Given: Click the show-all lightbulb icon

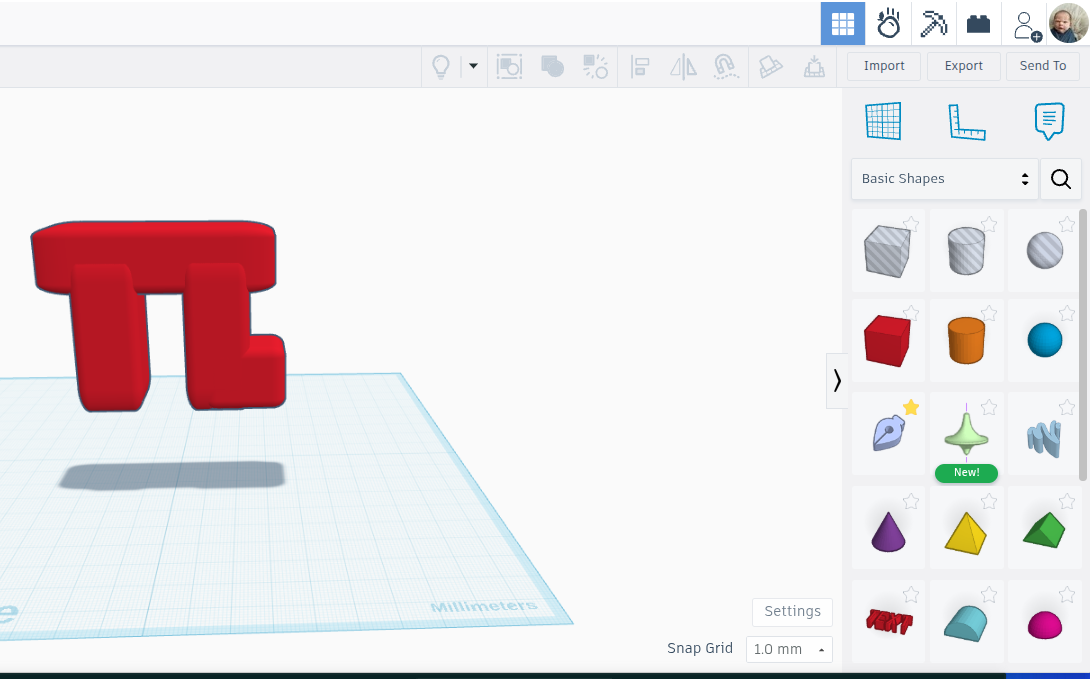Looking at the screenshot, I should (x=441, y=66).
